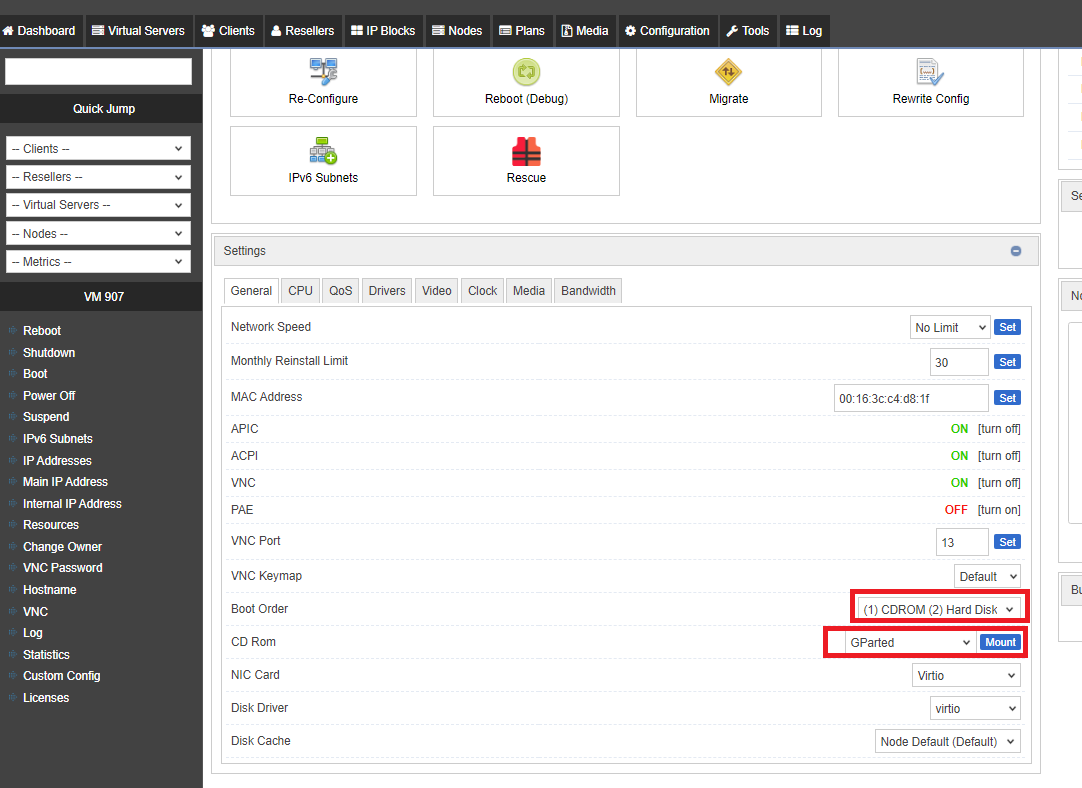The image size is (1082, 788).
Task: Turn on PAE setting
Action: [x=999, y=510]
